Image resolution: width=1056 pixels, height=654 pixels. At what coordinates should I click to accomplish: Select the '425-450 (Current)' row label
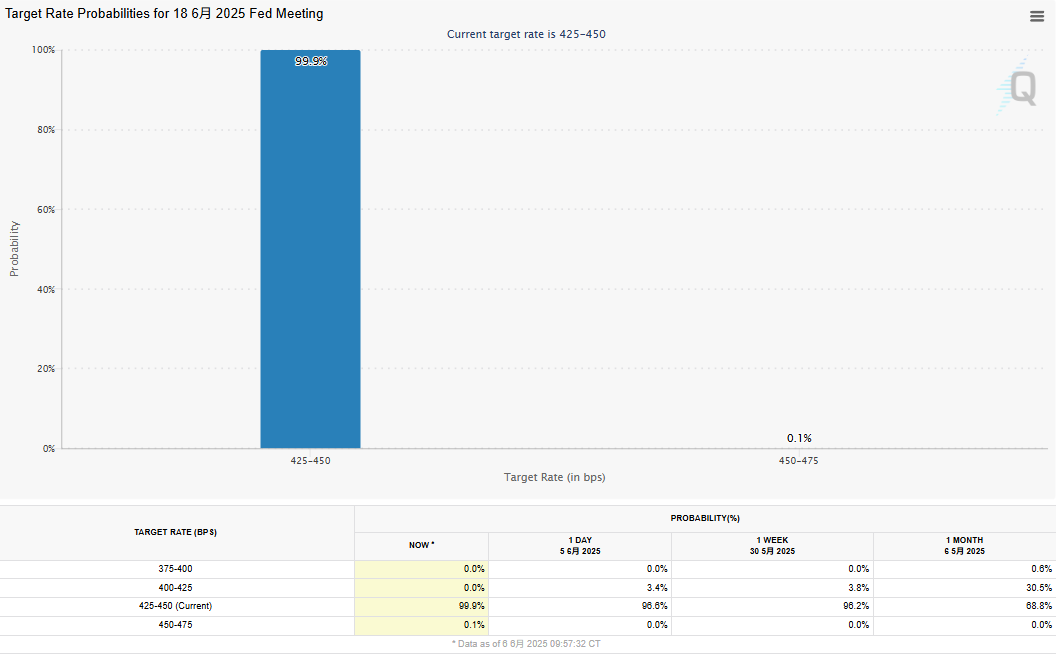coord(176,606)
